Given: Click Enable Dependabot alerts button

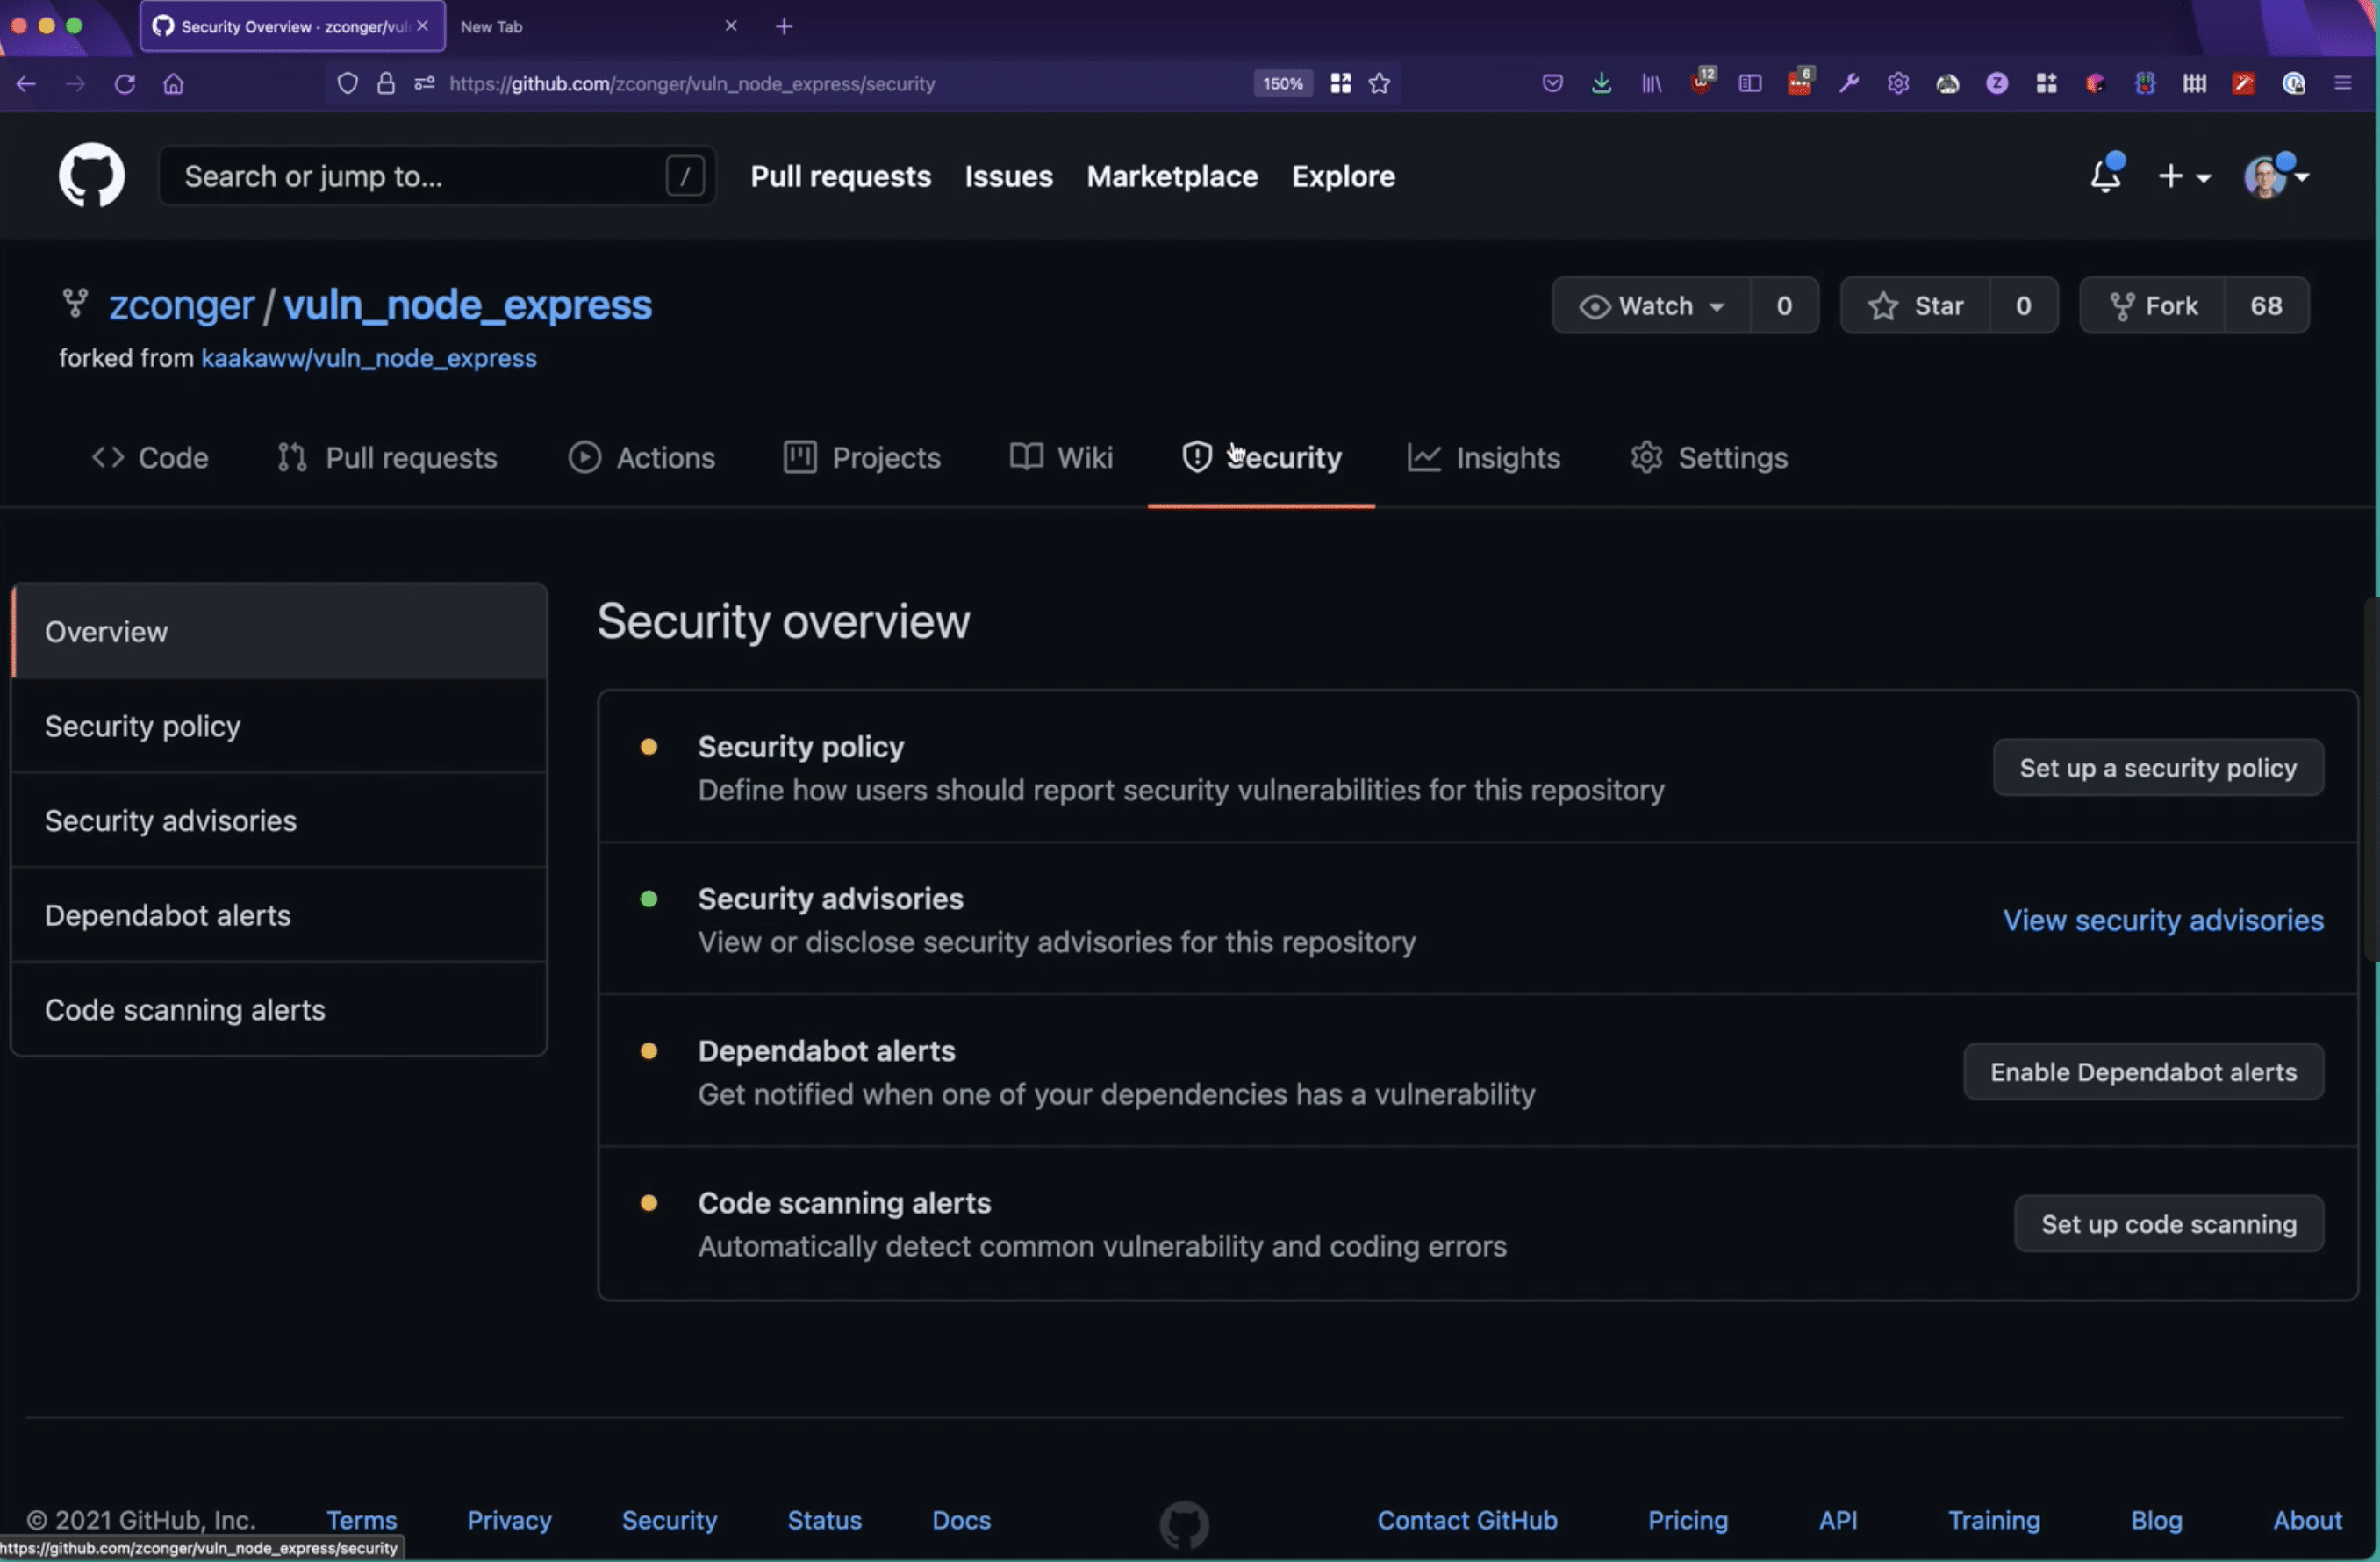Looking at the screenshot, I should click(x=2143, y=1071).
